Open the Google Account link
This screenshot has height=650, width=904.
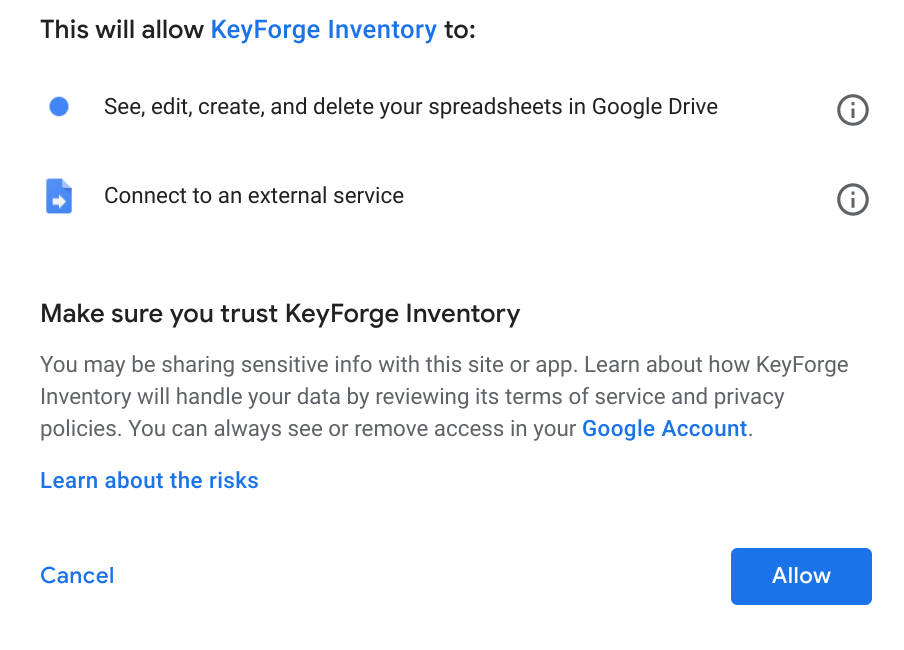point(664,429)
